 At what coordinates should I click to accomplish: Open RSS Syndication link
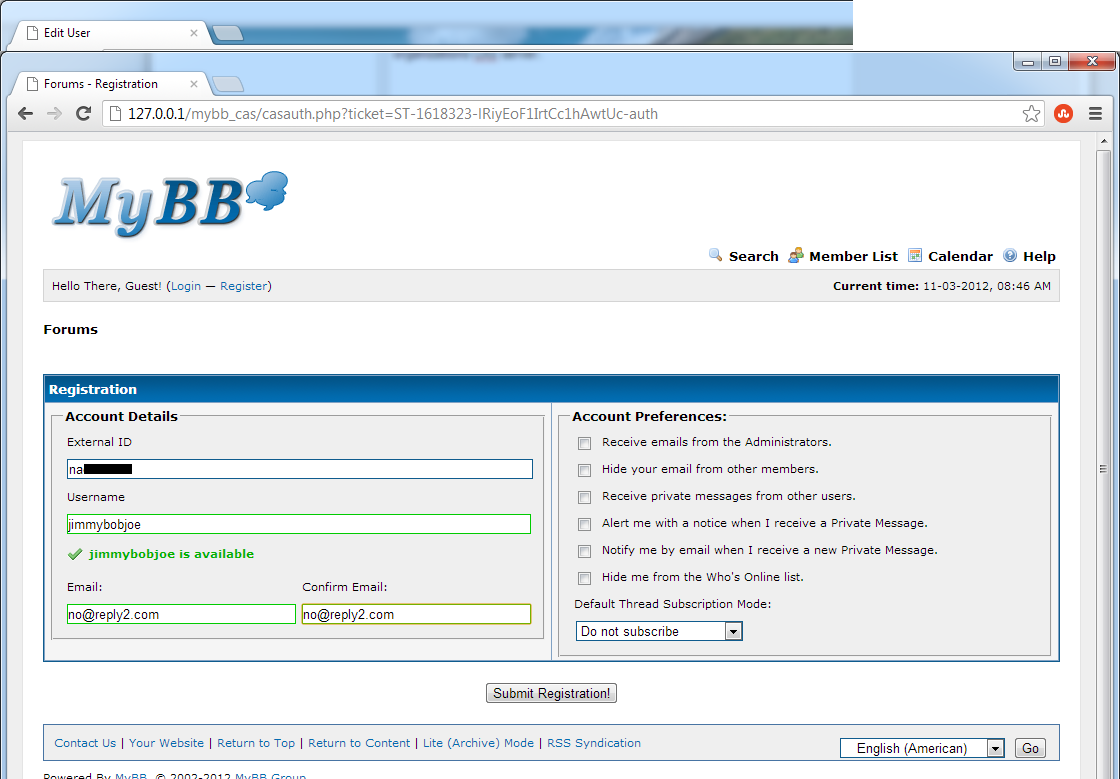[x=594, y=743]
